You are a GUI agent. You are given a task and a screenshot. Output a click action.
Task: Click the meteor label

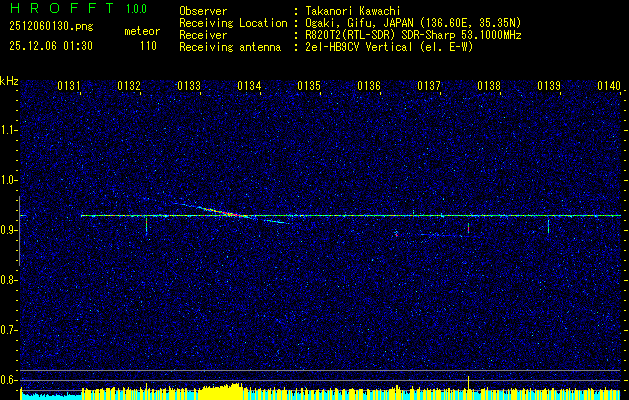click(x=142, y=31)
